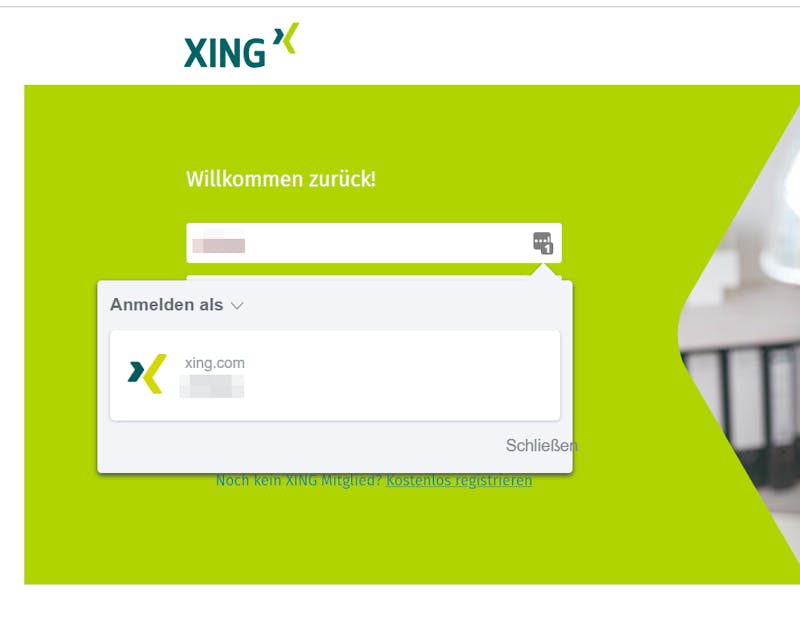Select the xing.com saved login entry
800x643 pixels.
point(335,376)
